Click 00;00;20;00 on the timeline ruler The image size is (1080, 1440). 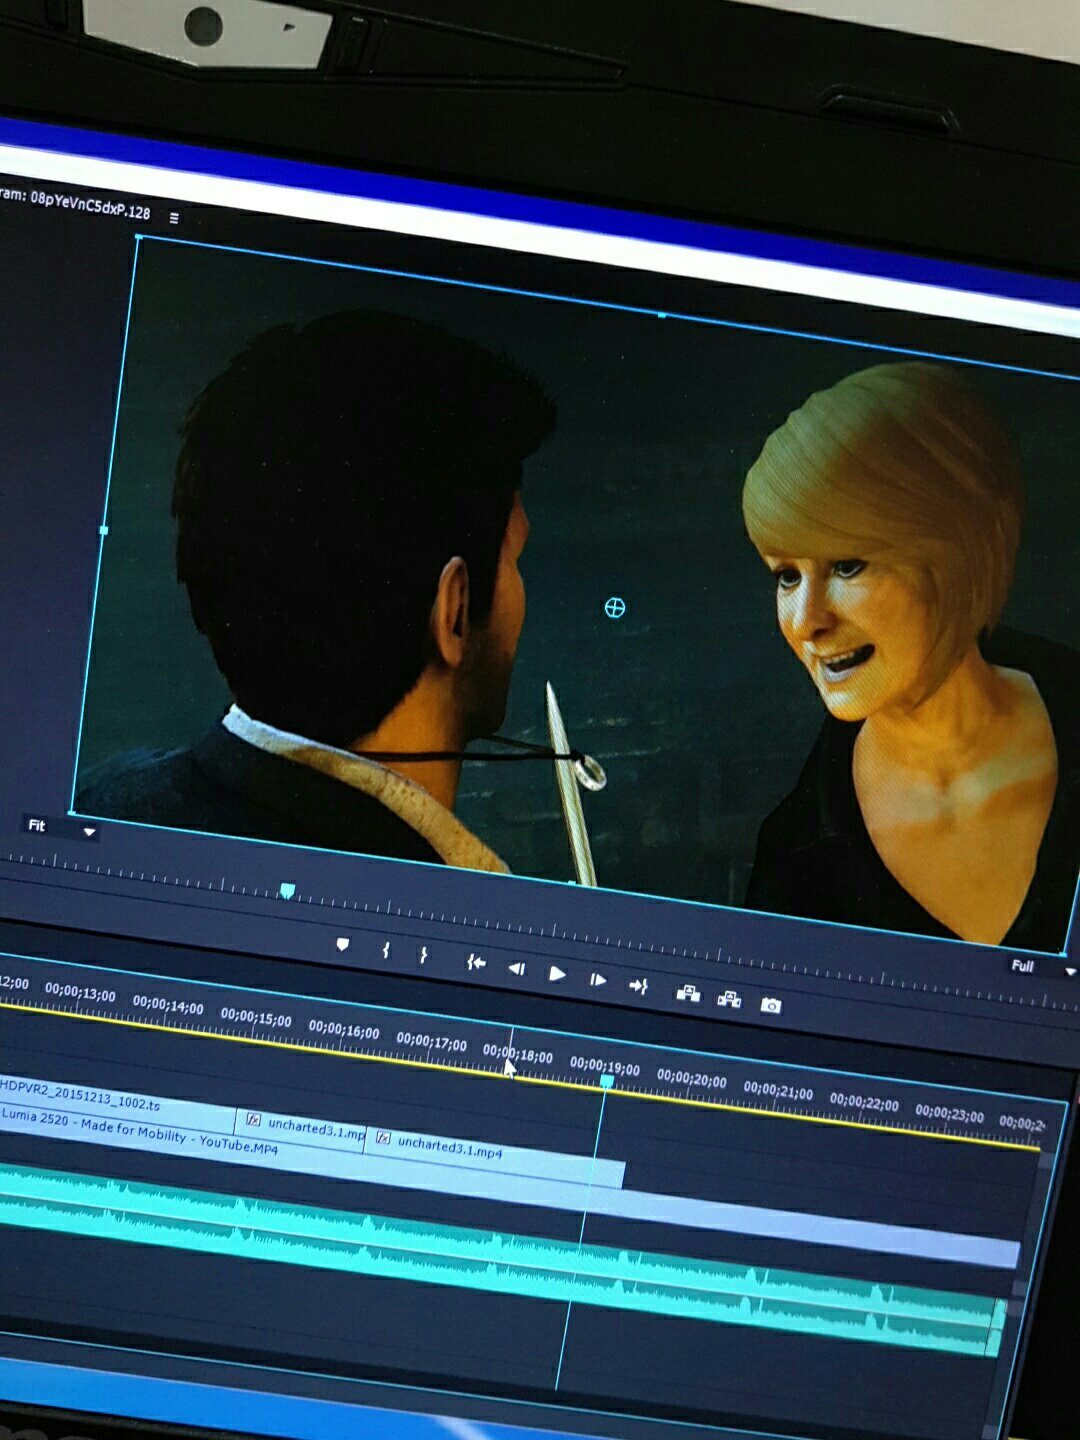click(692, 1078)
